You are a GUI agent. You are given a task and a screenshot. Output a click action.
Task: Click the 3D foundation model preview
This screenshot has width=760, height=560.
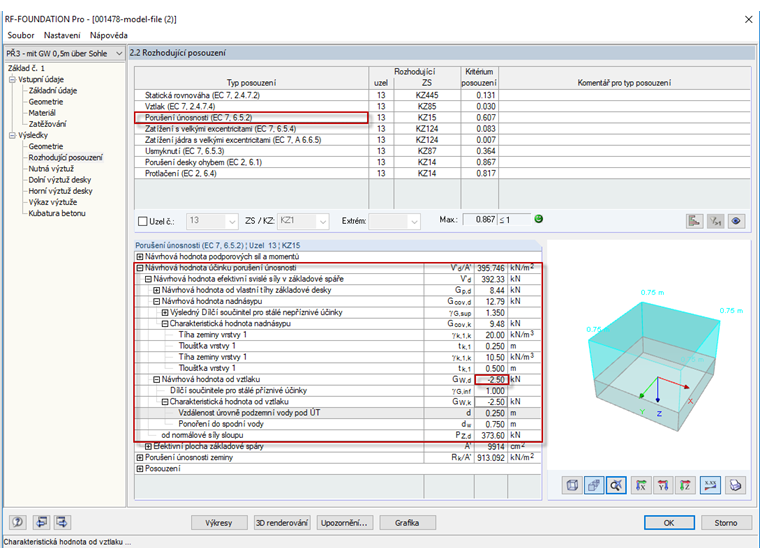[x=649, y=356]
